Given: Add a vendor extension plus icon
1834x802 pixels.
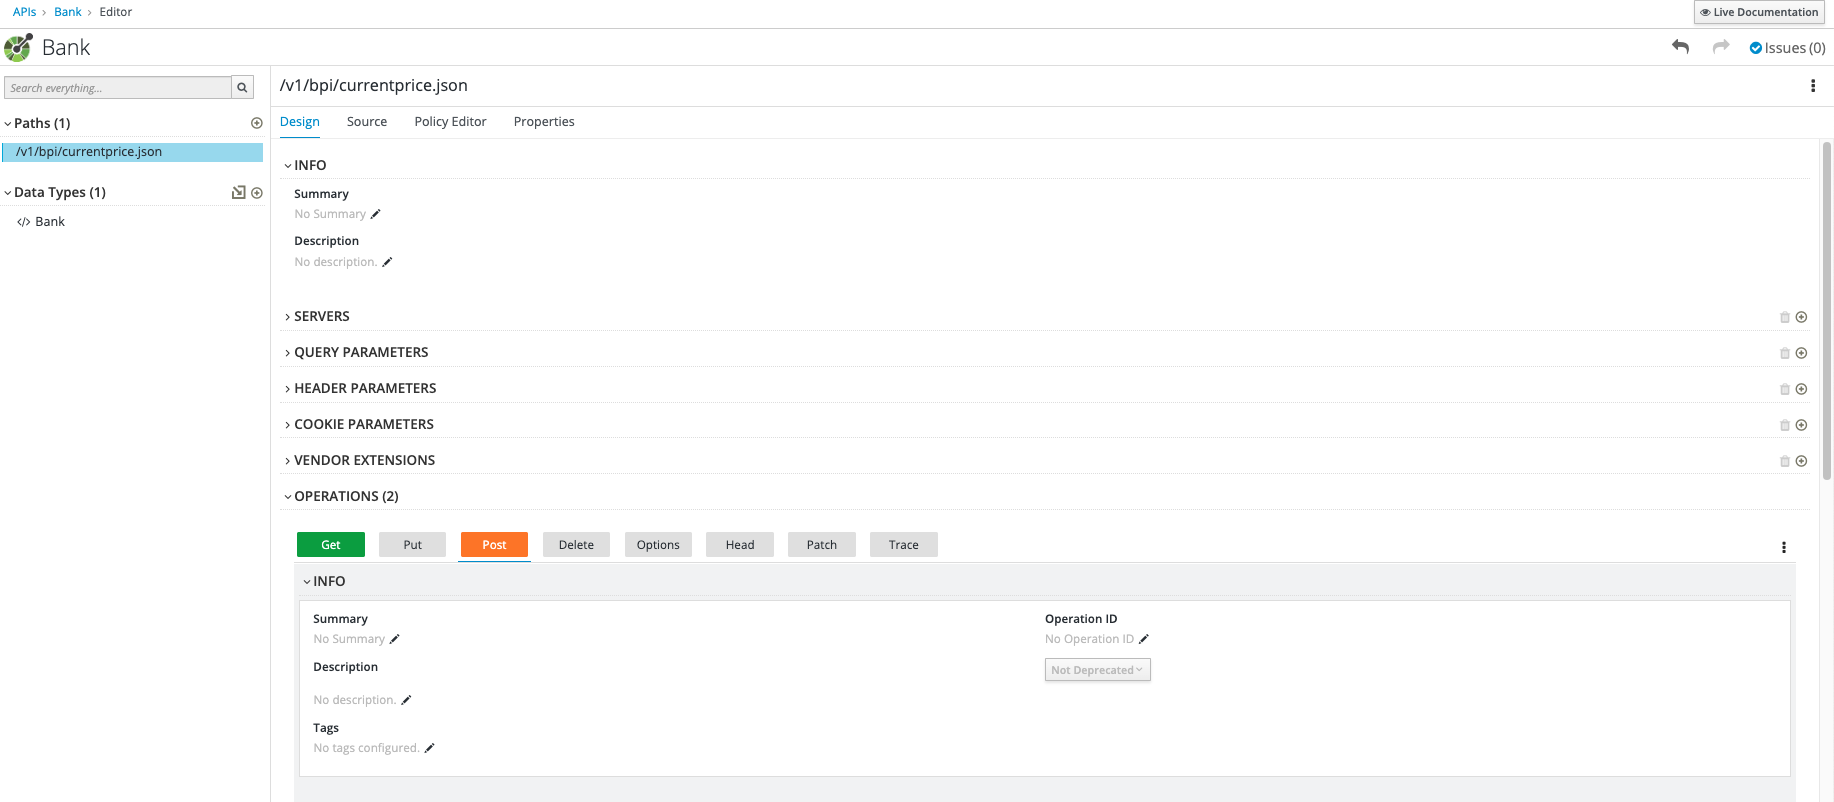Looking at the screenshot, I should tap(1801, 461).
